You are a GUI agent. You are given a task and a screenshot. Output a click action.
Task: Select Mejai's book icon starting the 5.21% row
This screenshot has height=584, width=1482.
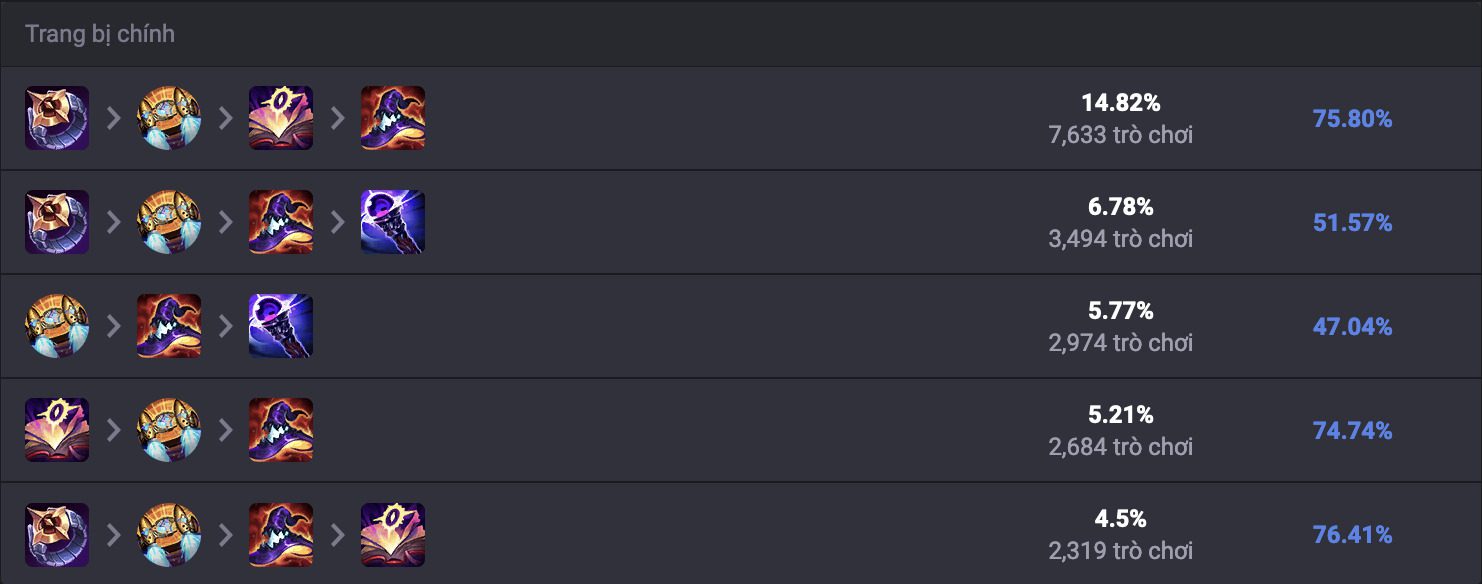[x=57, y=430]
